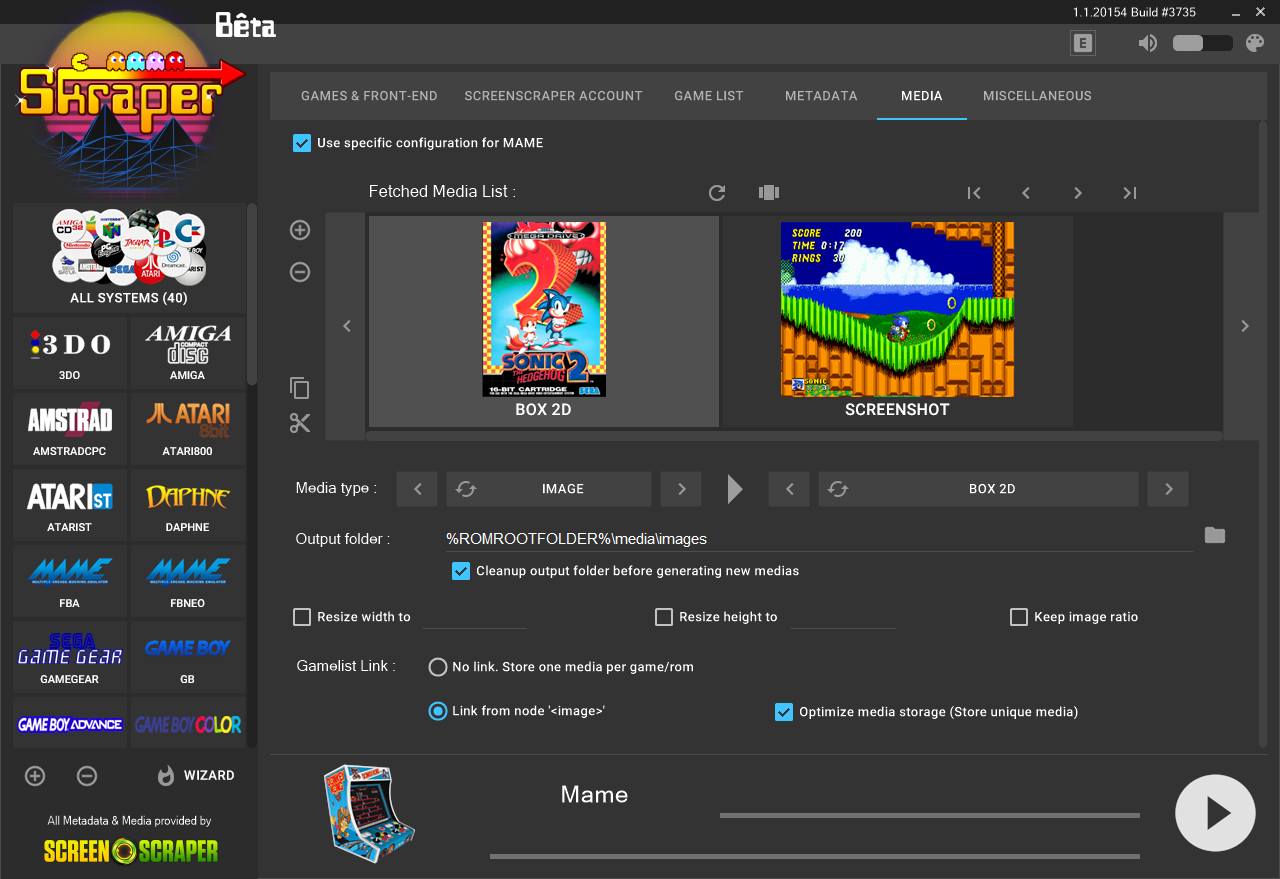Select the BOX 2D media thumbnail
1280x879 pixels.
544,321
